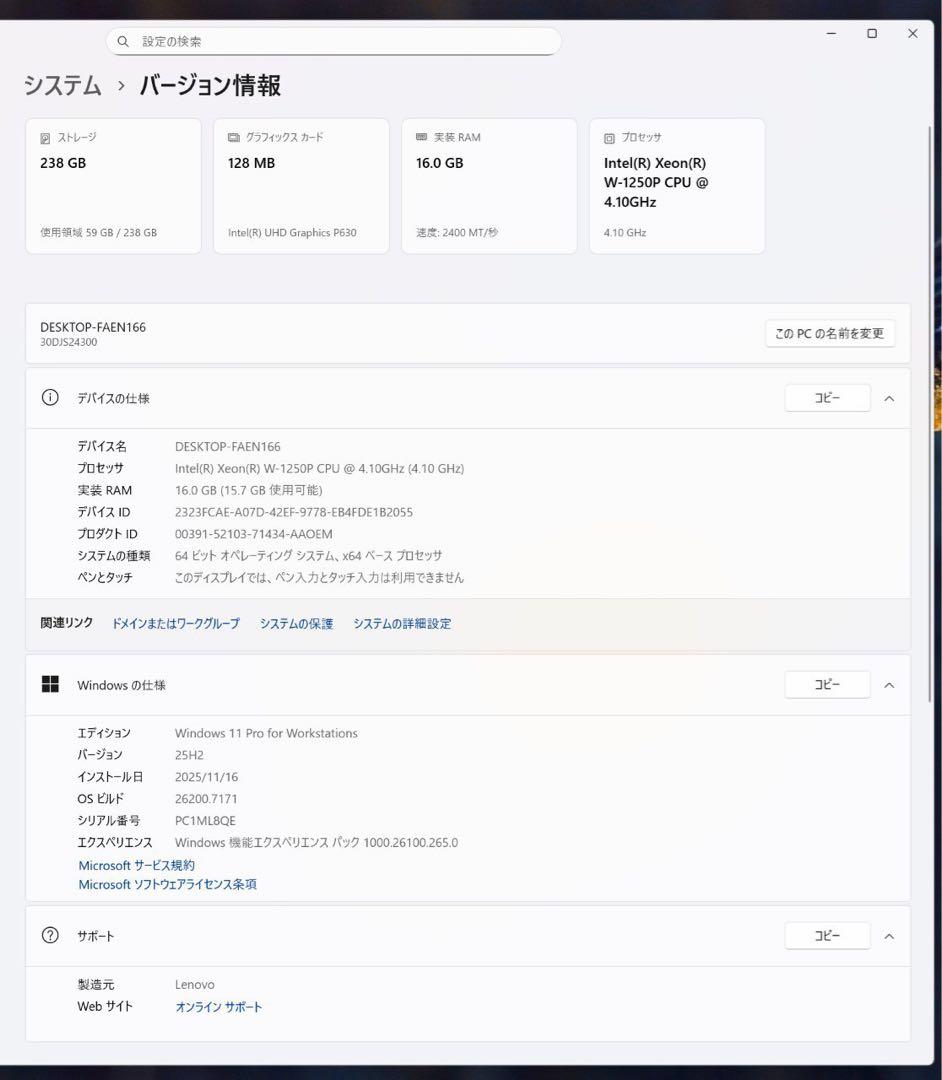Click the 実装 RAM memory icon
The image size is (942, 1080).
tap(419, 137)
